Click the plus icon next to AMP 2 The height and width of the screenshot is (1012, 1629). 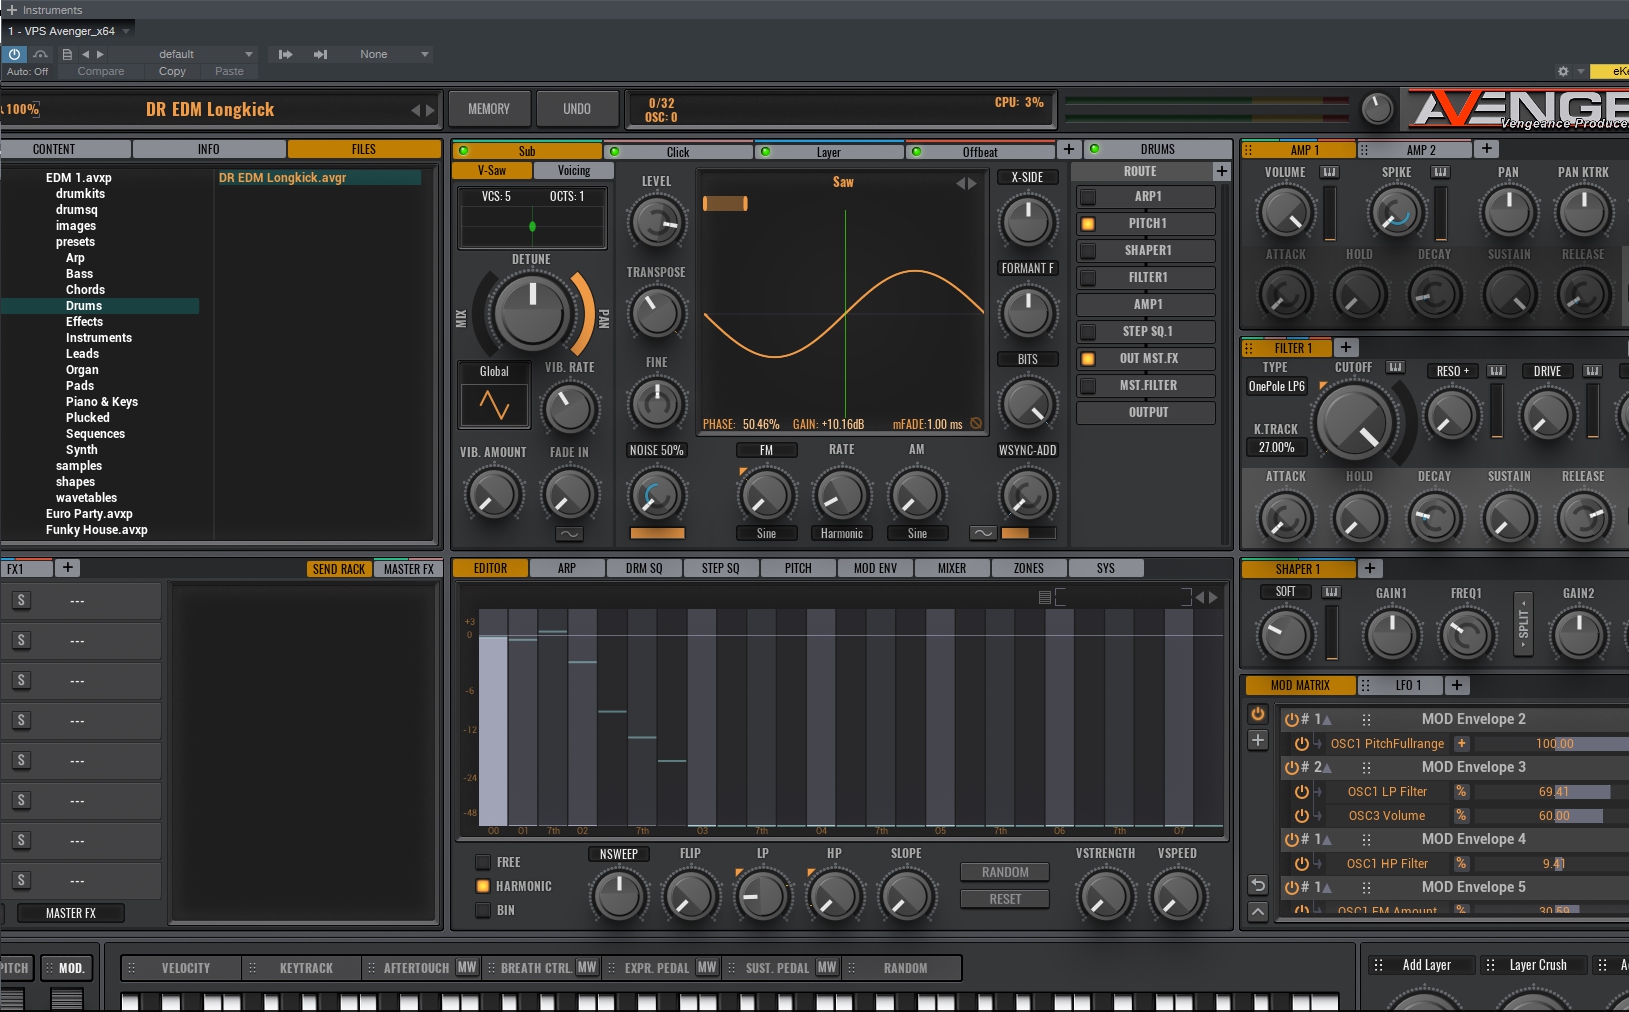pos(1487,149)
